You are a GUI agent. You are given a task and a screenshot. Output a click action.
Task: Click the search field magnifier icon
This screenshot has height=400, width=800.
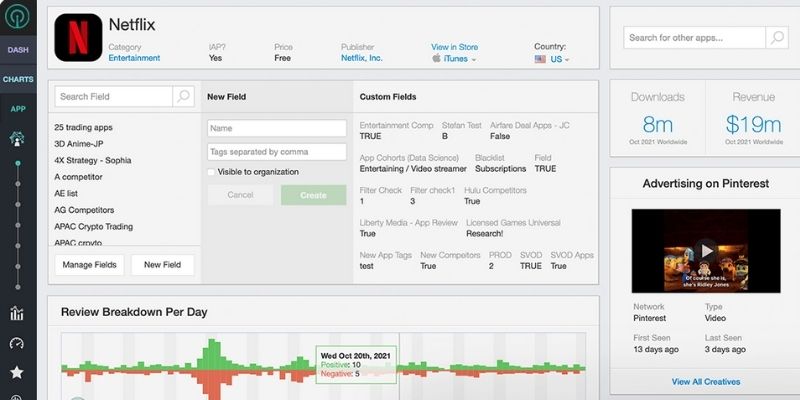click(183, 97)
